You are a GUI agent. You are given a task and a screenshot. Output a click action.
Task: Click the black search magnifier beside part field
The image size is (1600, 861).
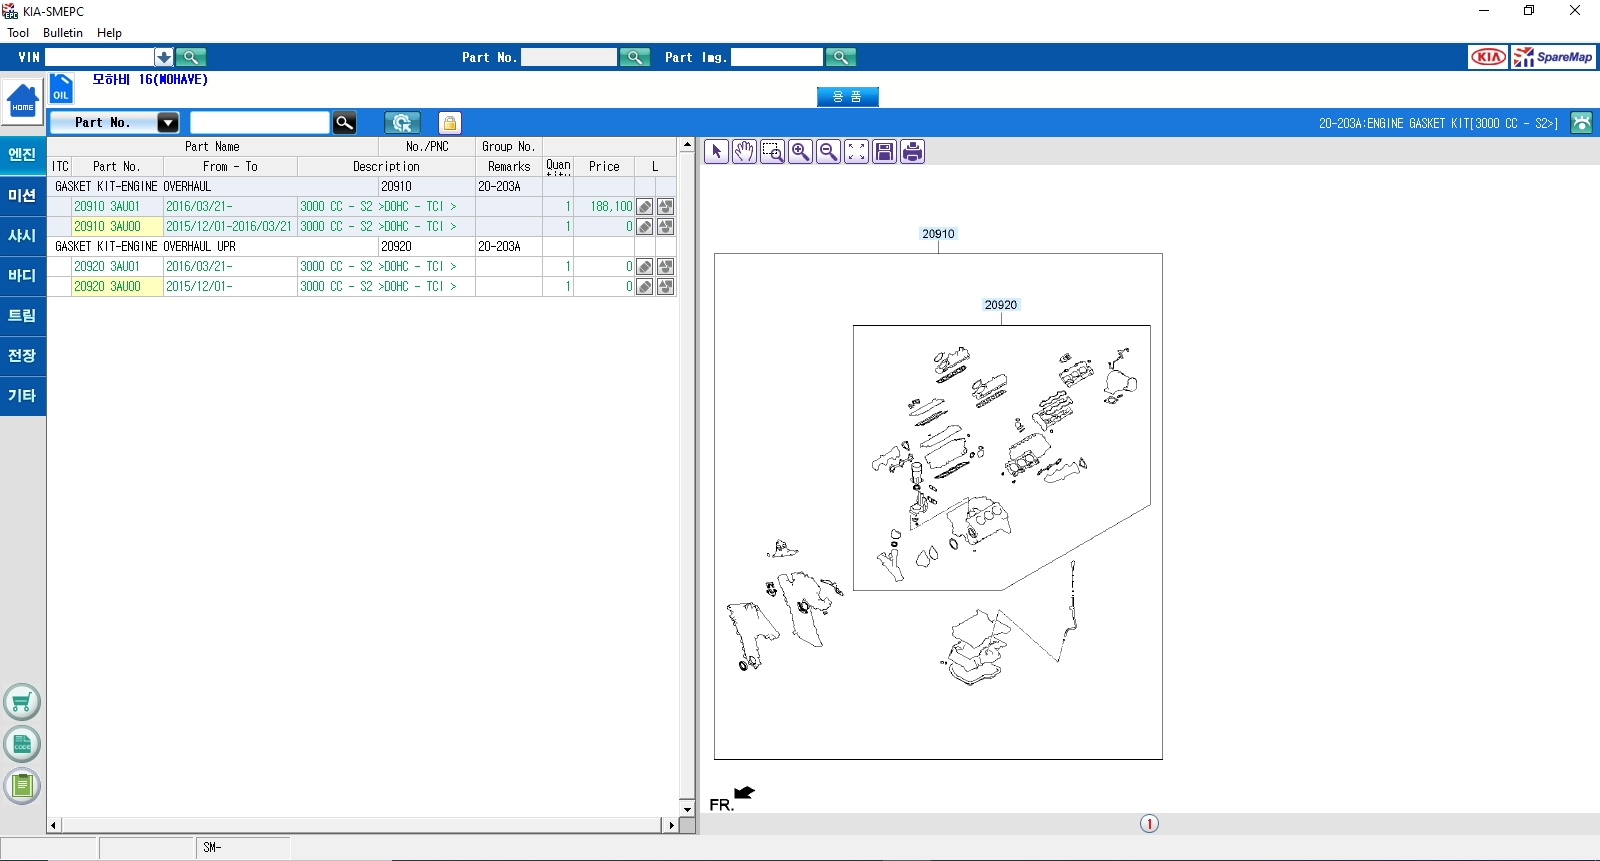point(344,123)
